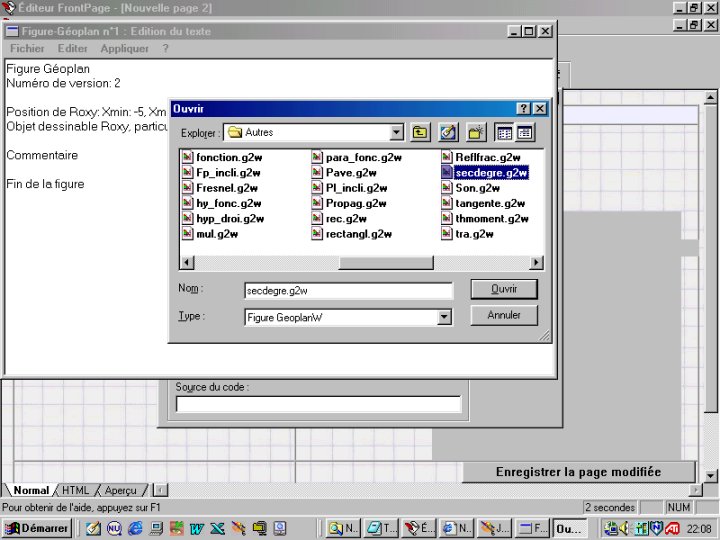Open the Fichier menu in Figure-Géoplan window
This screenshot has width=720, height=540.
(27, 48)
